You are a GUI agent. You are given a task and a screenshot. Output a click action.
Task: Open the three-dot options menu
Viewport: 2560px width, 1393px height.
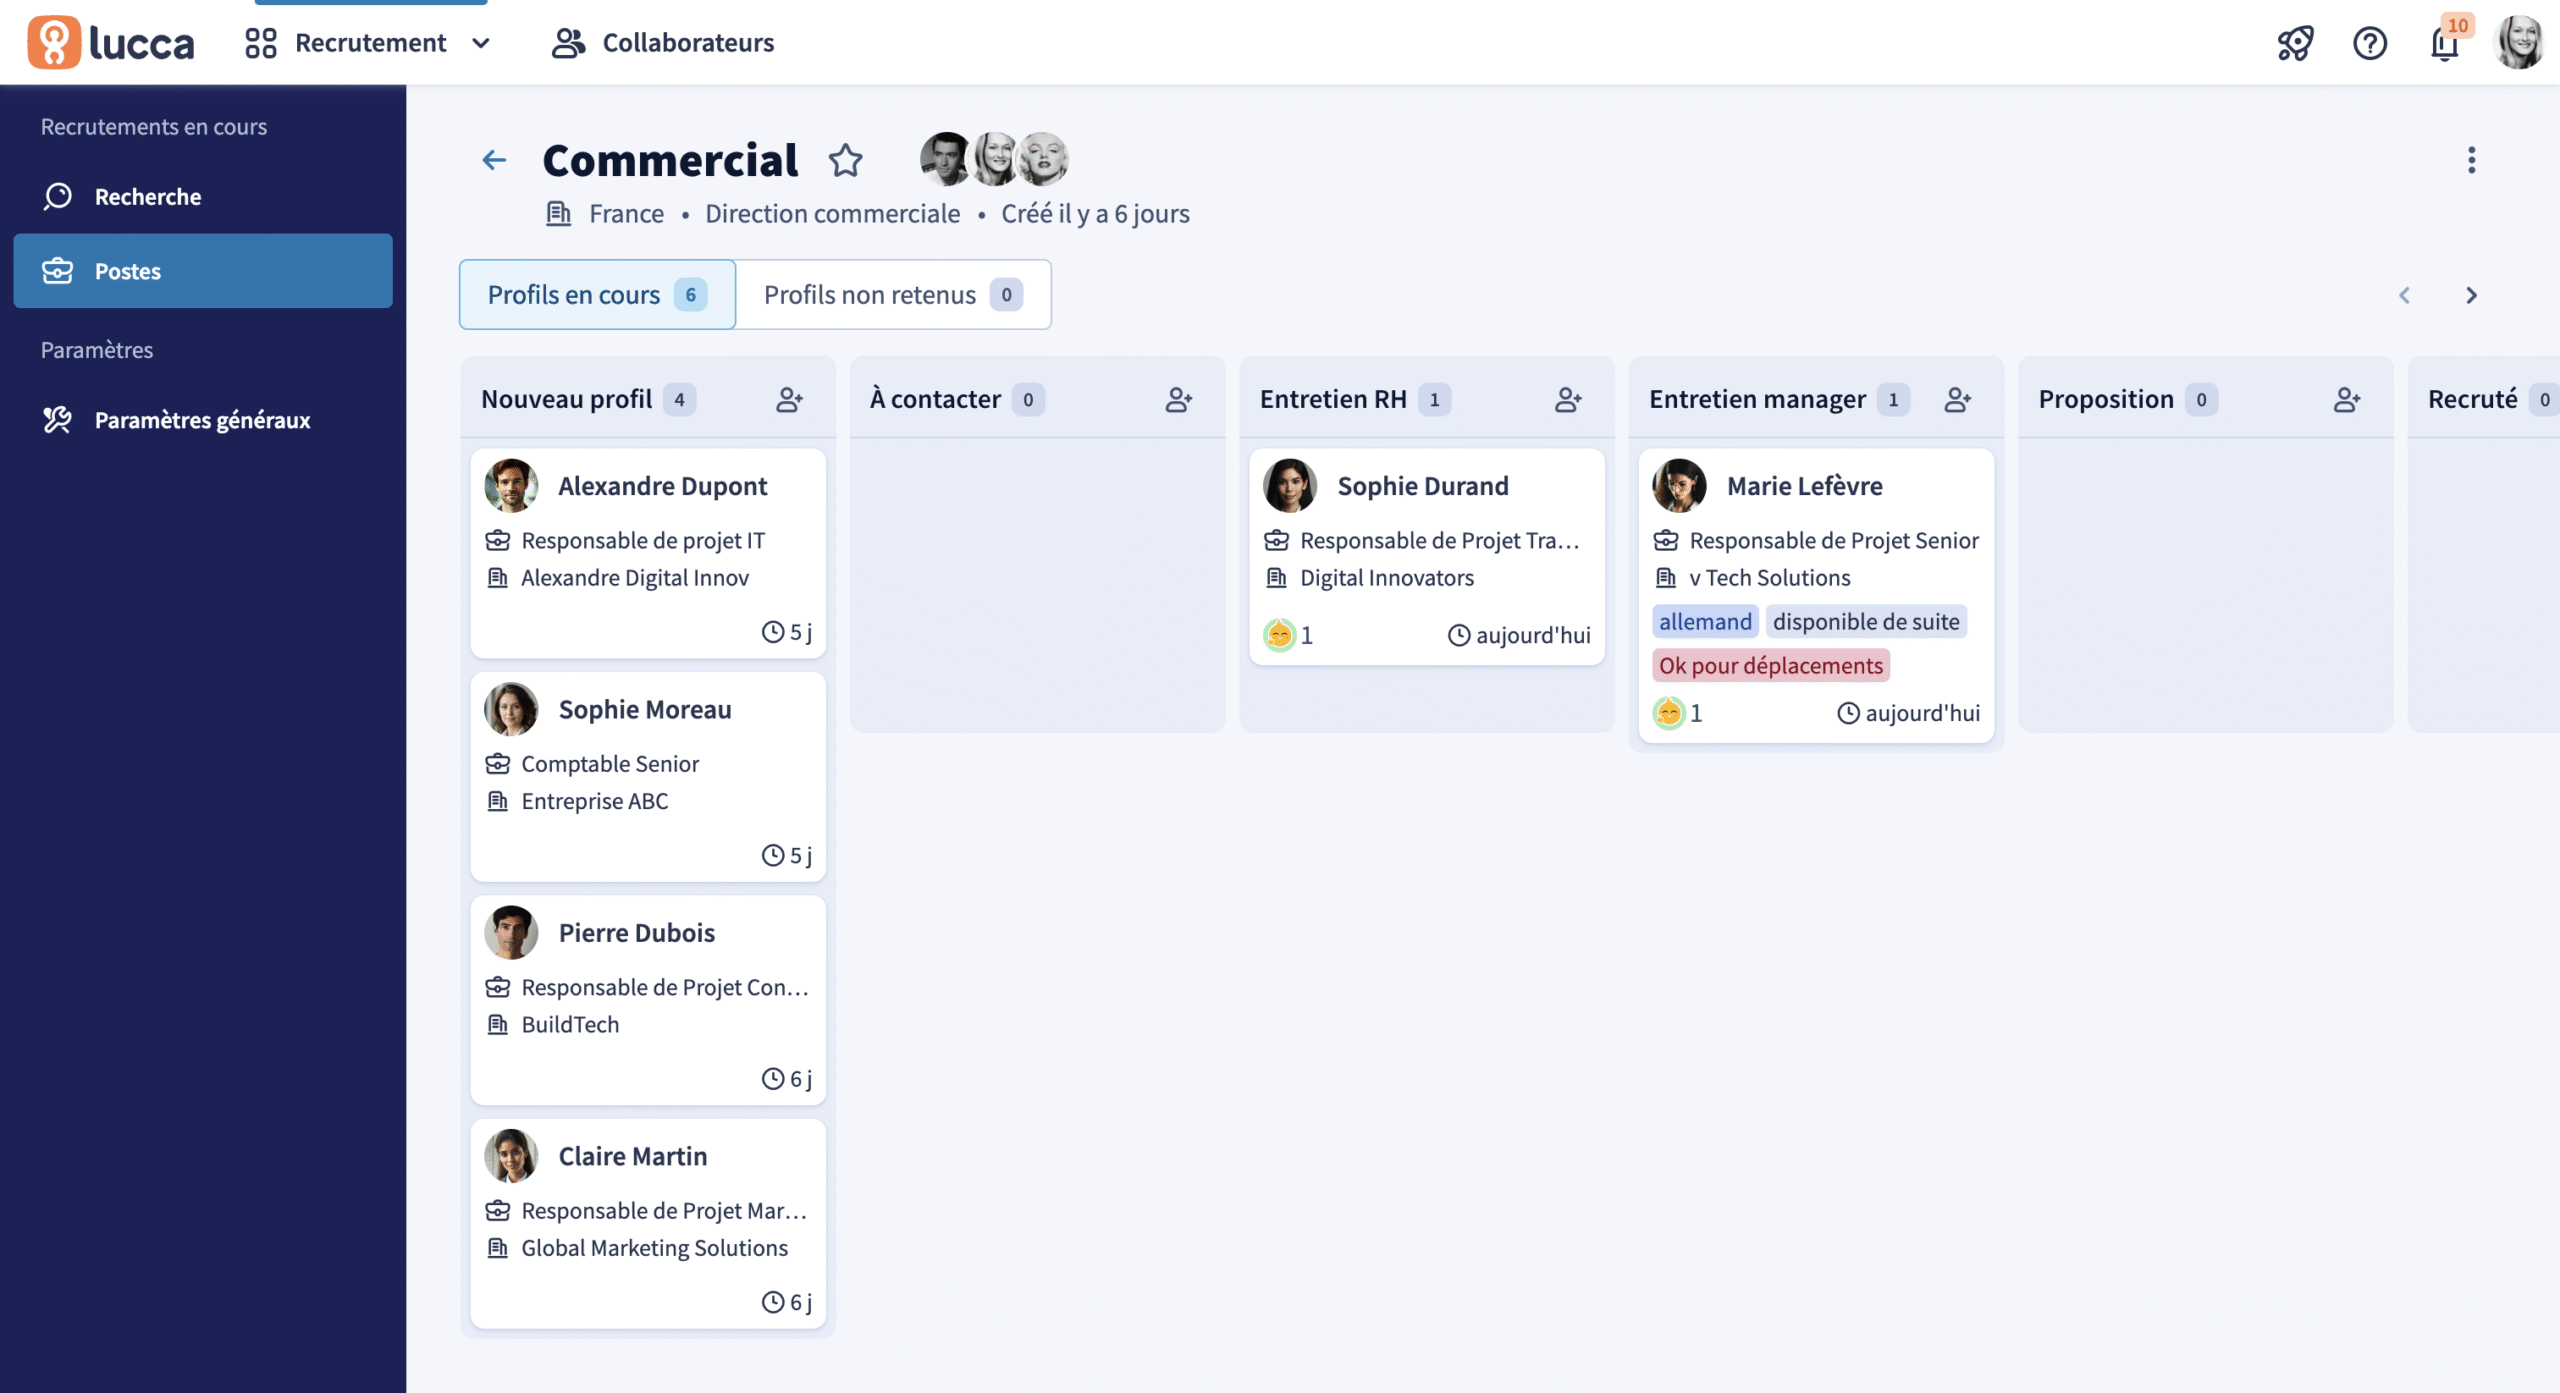coord(2471,160)
